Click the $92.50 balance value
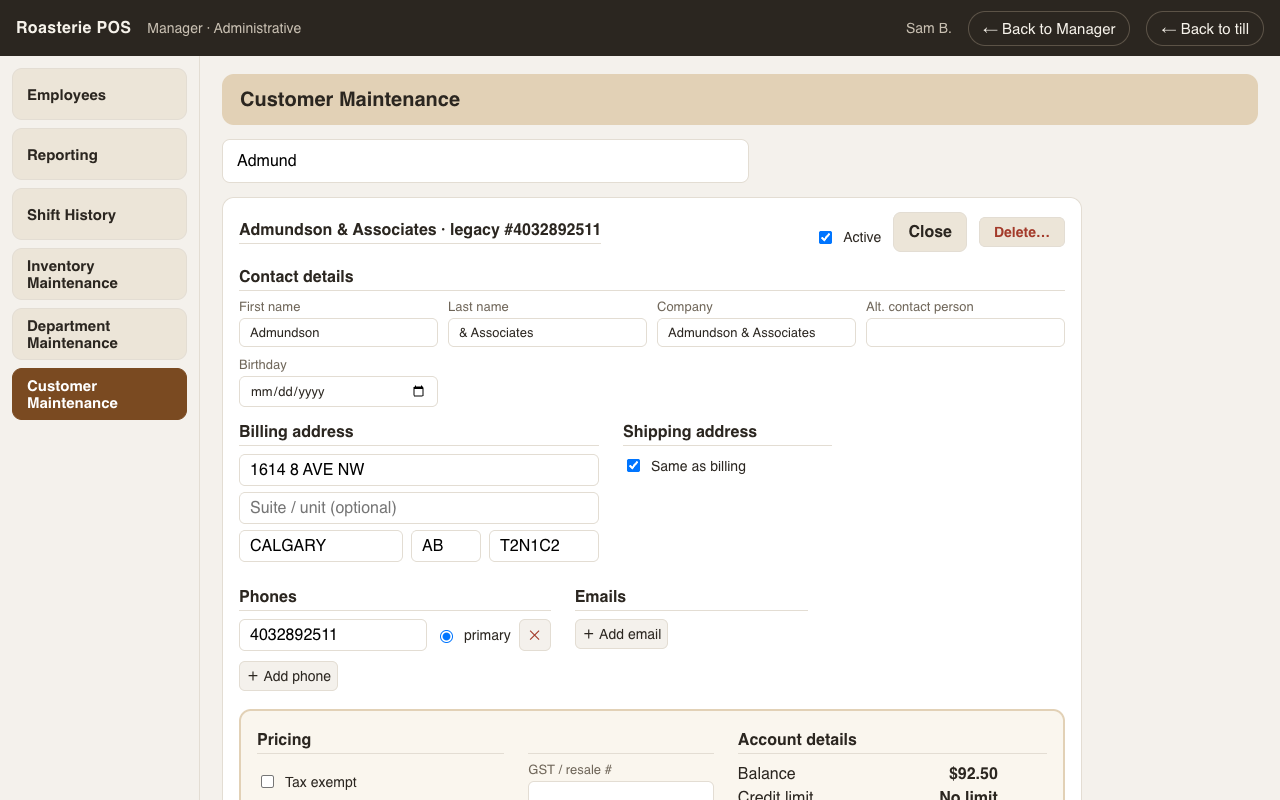The width and height of the screenshot is (1280, 800). [973, 773]
